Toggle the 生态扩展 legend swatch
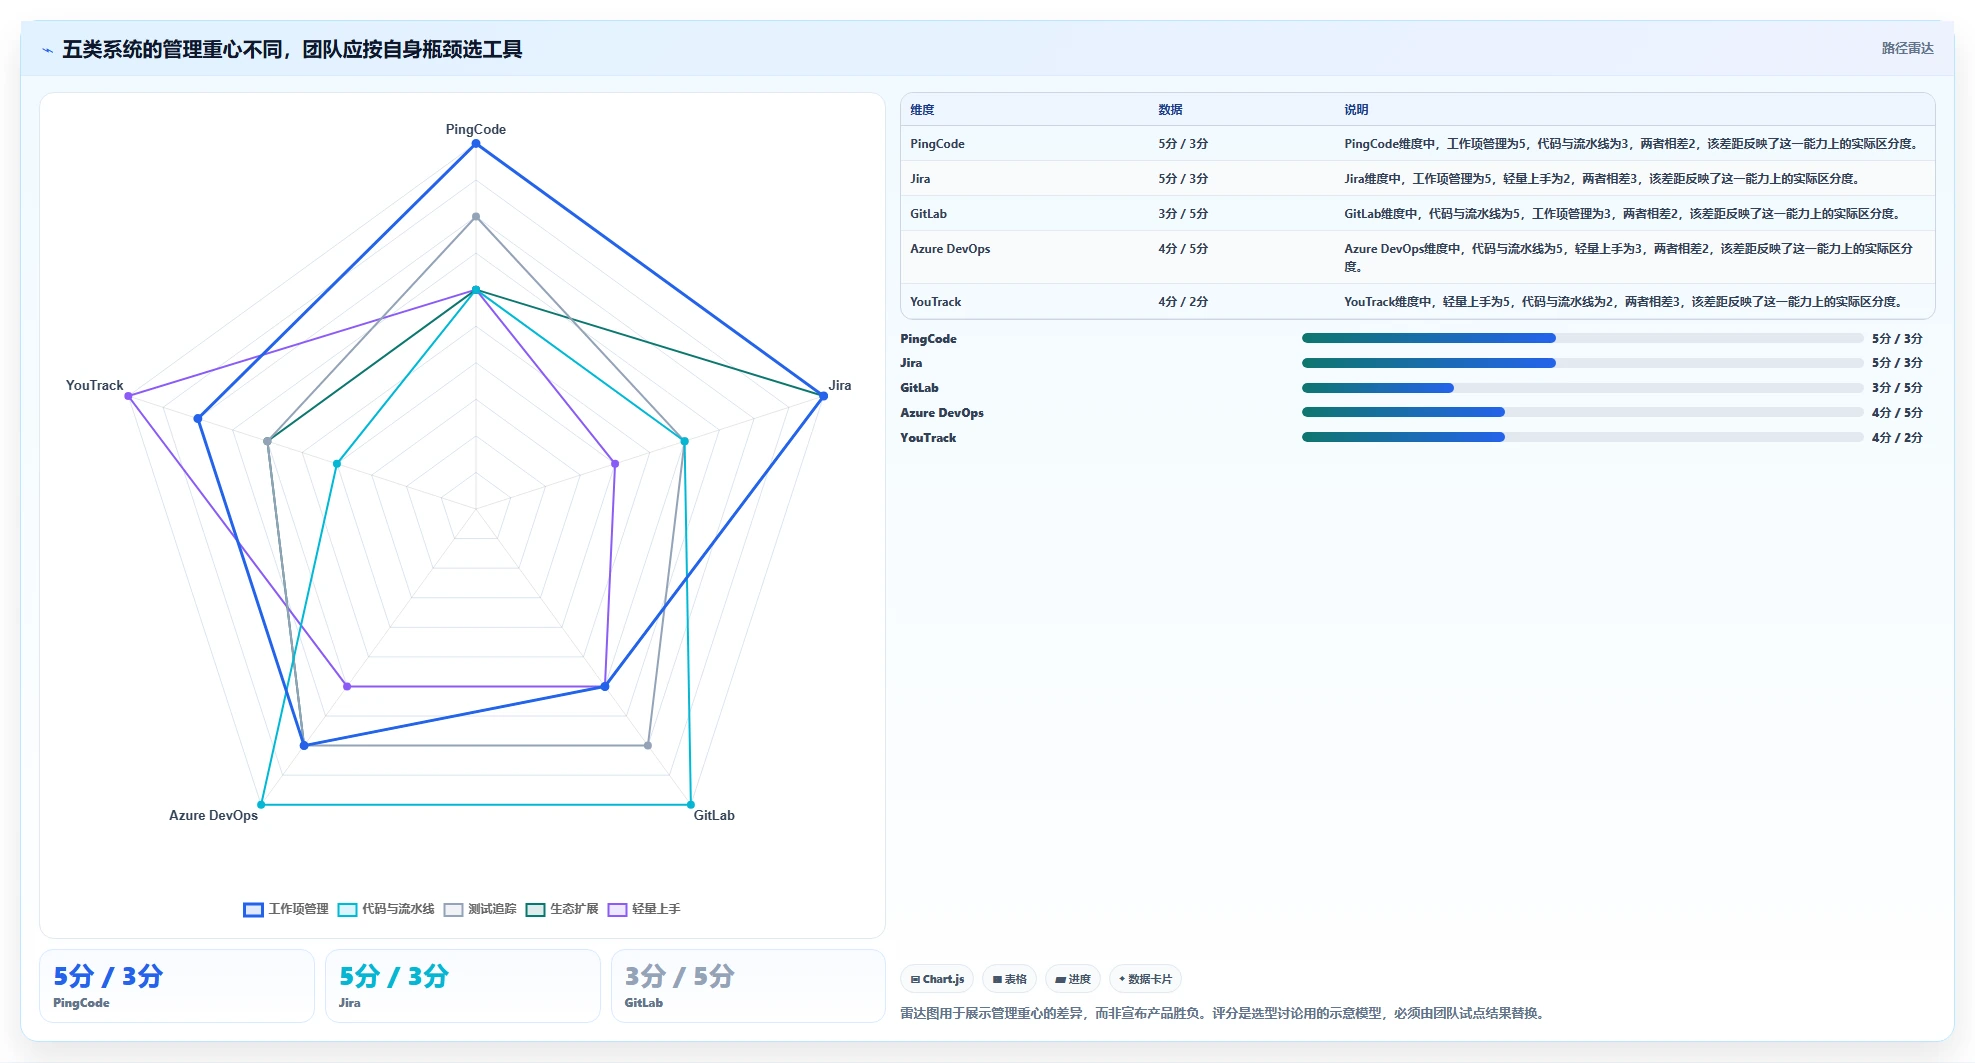 pyautogui.click(x=535, y=909)
